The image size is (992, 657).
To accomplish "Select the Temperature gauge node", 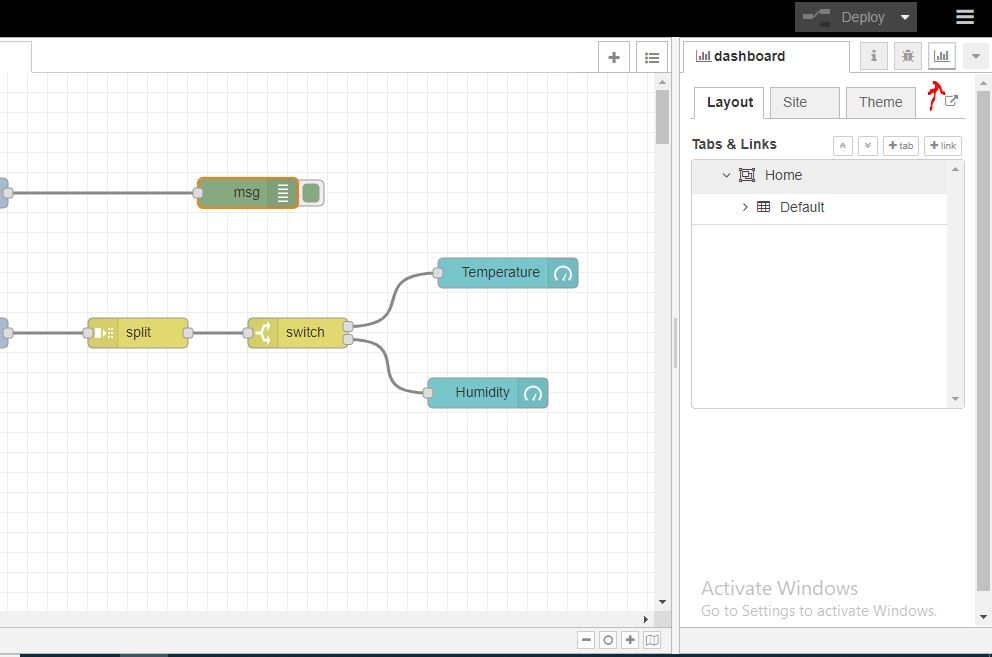I will (507, 273).
